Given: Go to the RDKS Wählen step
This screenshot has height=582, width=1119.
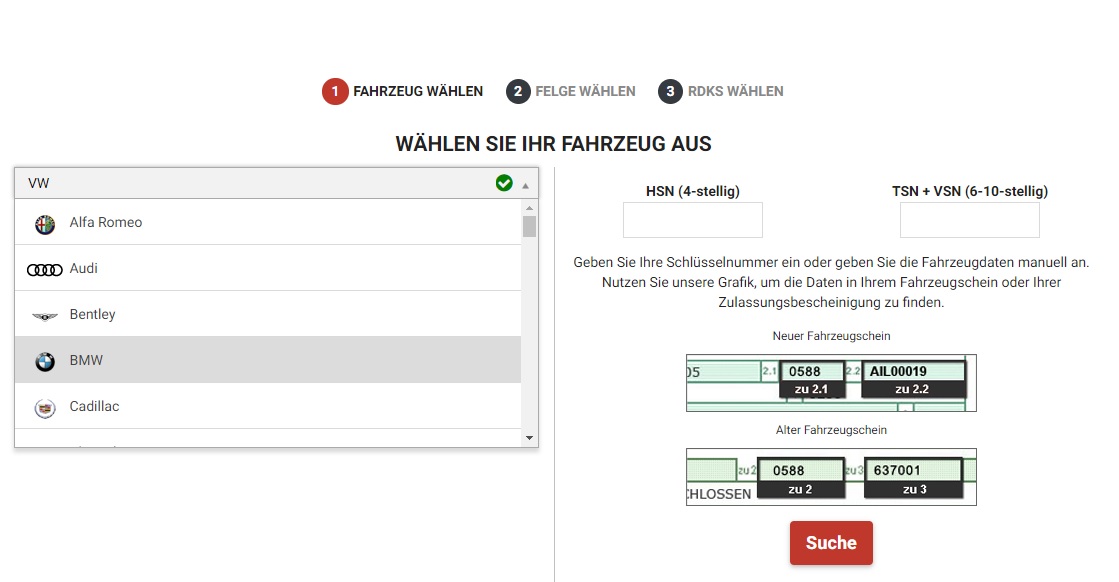Looking at the screenshot, I should (735, 91).
